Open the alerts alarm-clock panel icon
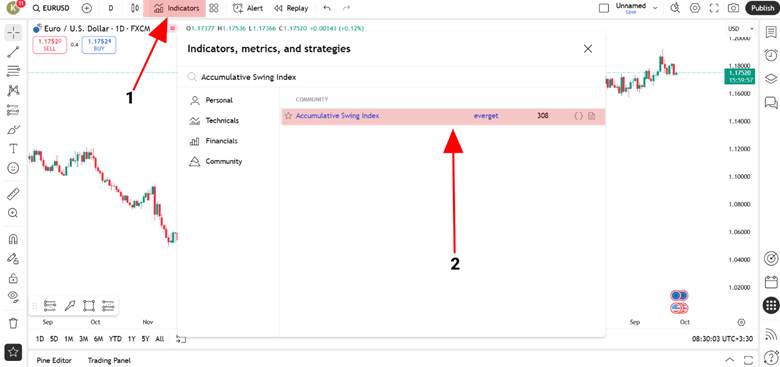This screenshot has height=367, width=780. [771, 55]
